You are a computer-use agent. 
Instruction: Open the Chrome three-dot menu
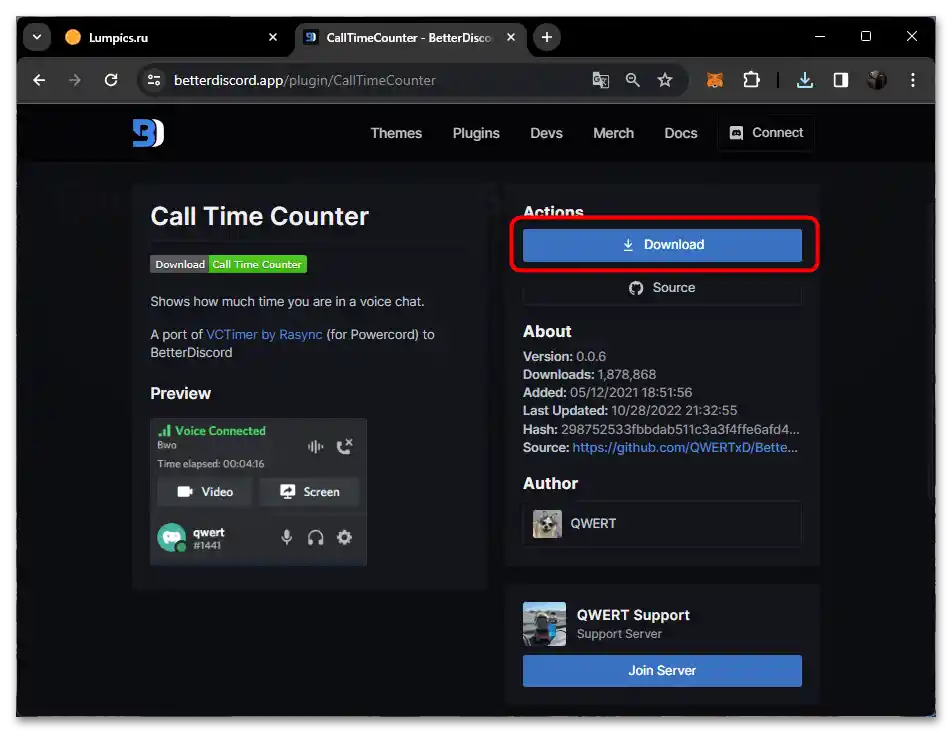point(913,80)
